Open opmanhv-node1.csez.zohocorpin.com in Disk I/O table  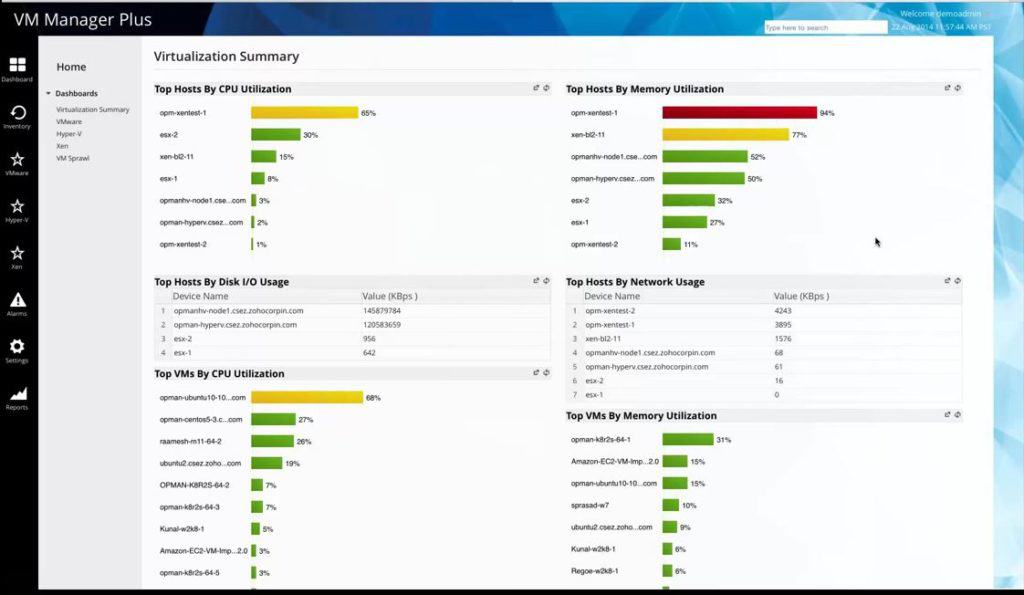238,311
